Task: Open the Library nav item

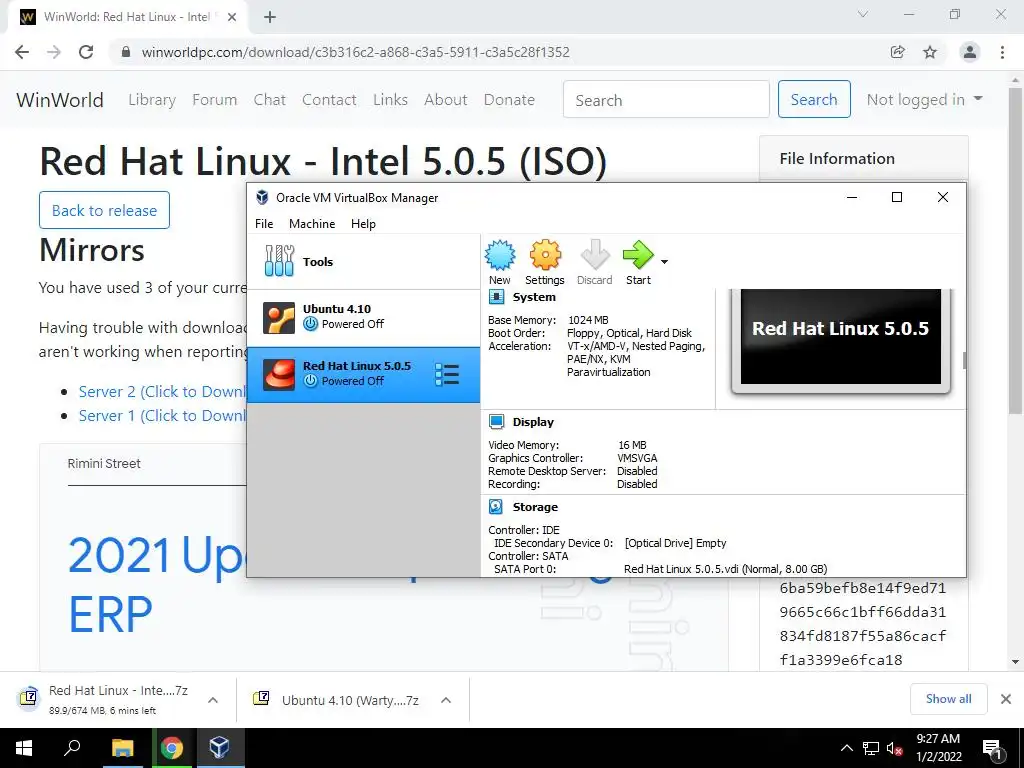Action: [x=152, y=100]
